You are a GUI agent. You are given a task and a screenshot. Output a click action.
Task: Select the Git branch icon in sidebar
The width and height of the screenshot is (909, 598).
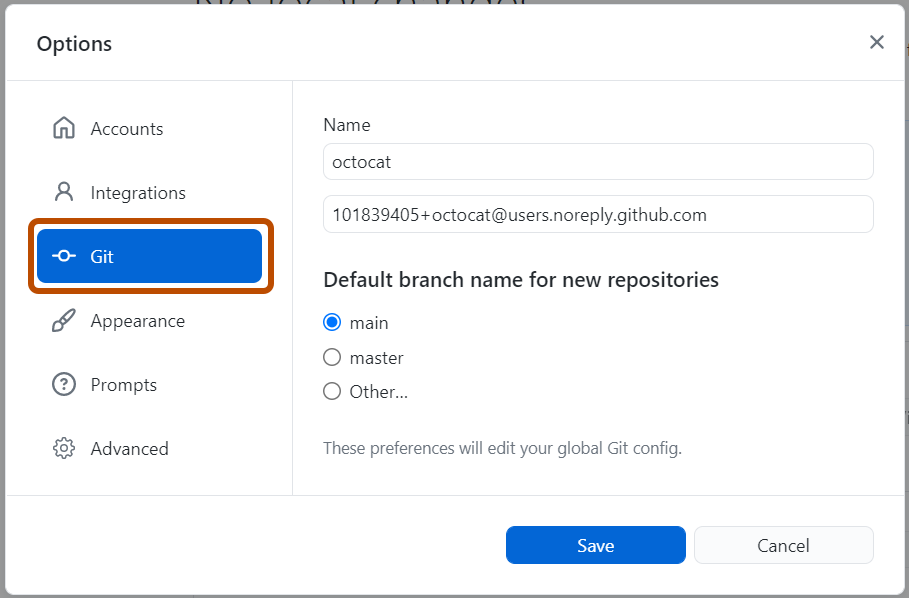63,256
